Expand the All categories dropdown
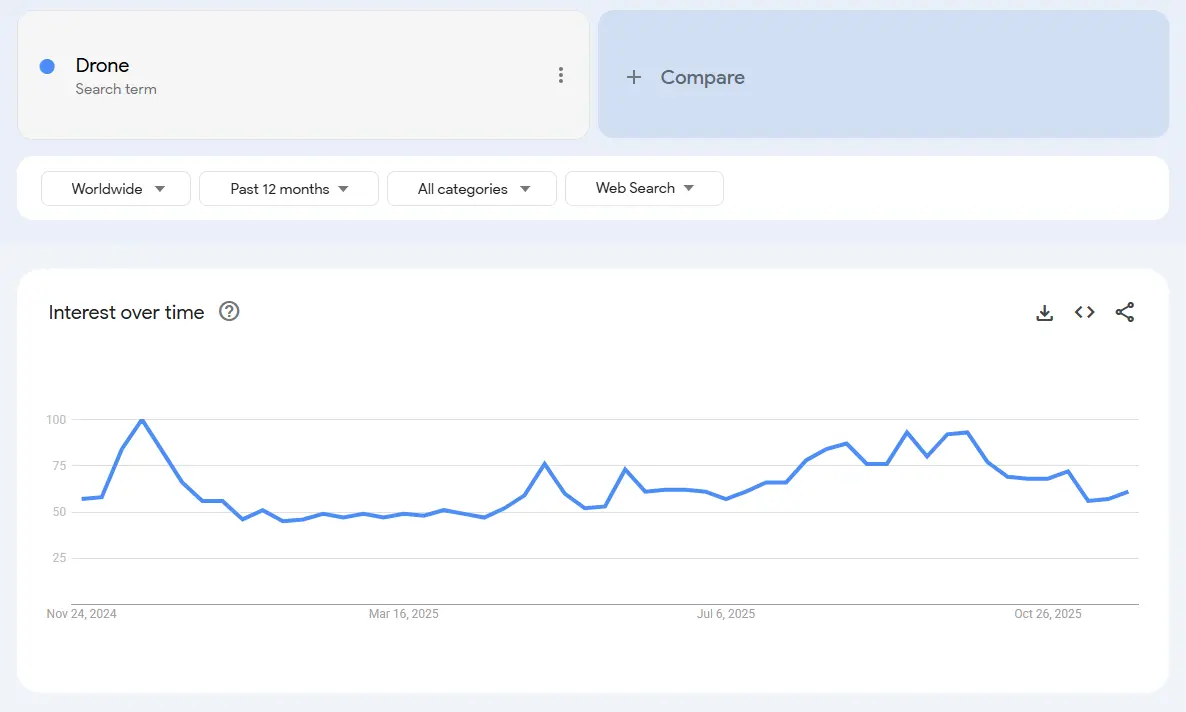Screen dimensions: 1186x712 [x=471, y=188]
